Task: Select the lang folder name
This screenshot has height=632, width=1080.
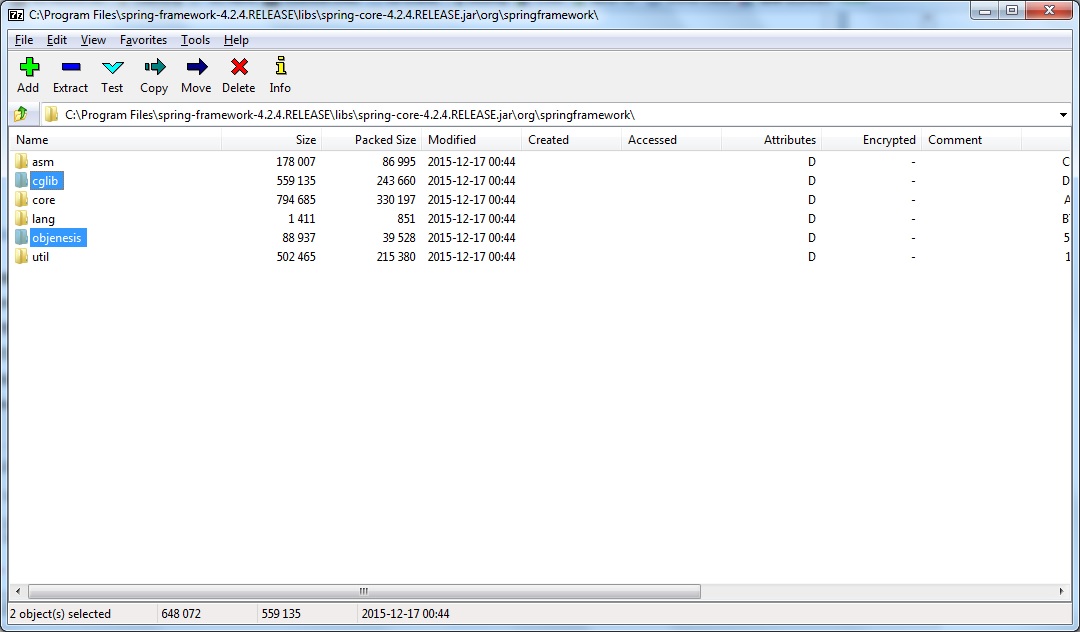Action: click(43, 218)
